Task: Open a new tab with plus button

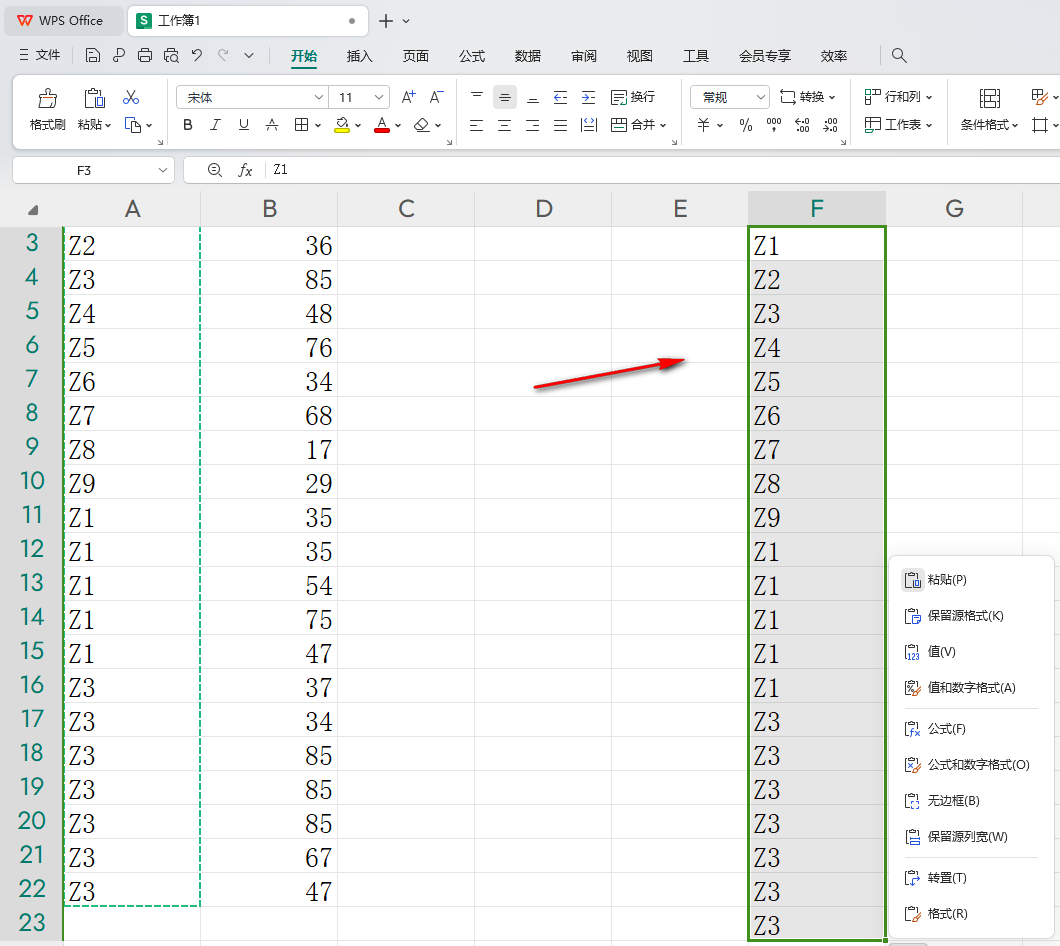Action: pyautogui.click(x=385, y=21)
